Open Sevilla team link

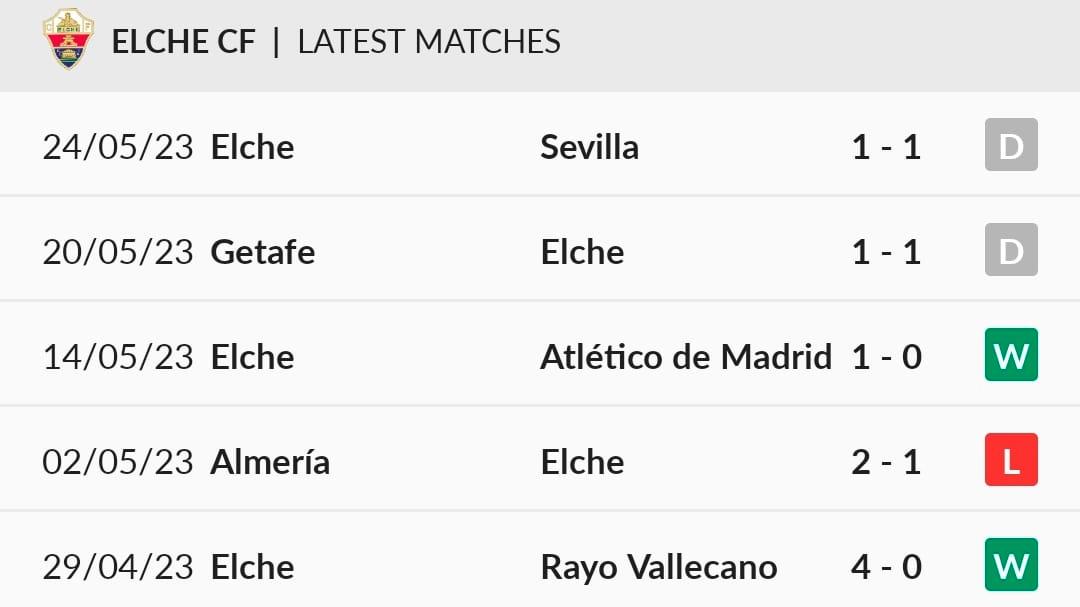(x=590, y=147)
